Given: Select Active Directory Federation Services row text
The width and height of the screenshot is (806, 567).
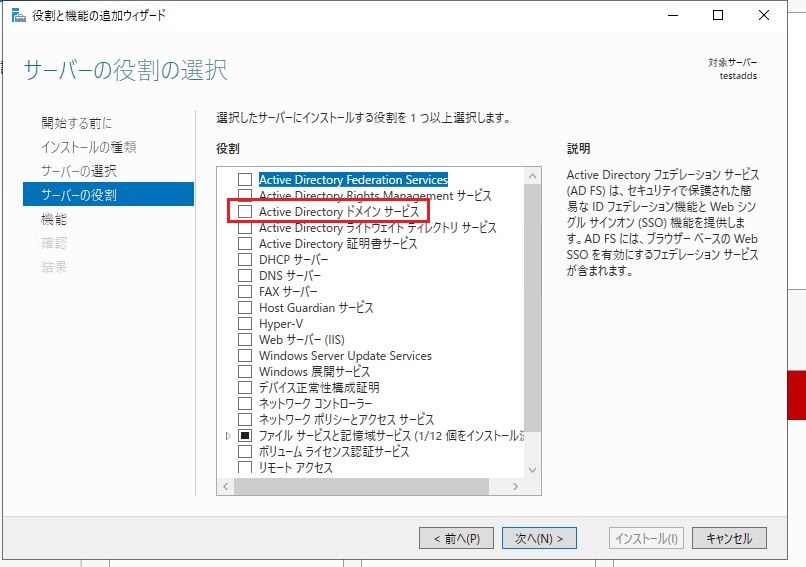Looking at the screenshot, I should click(x=353, y=179).
